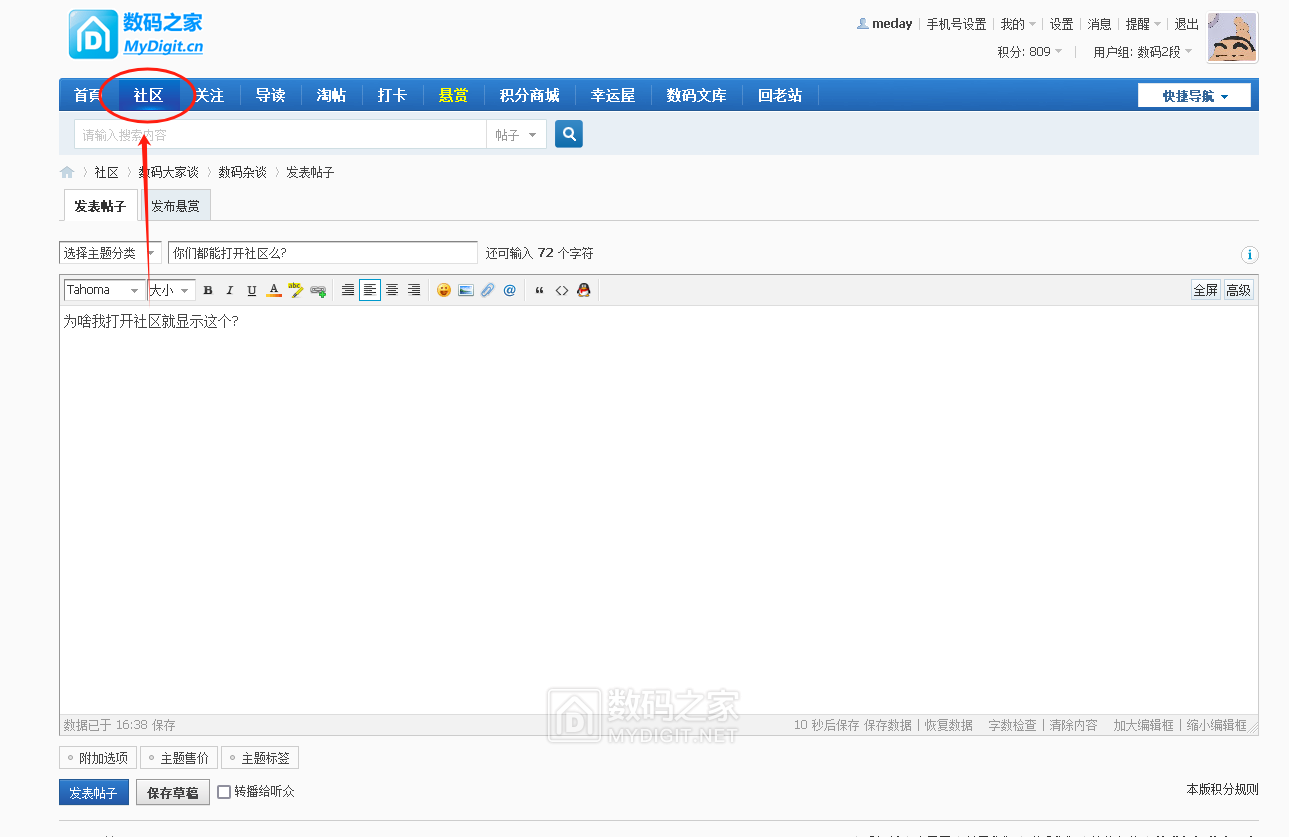
Task: Submit with the blue 发表帖子 button
Action: (x=93, y=793)
